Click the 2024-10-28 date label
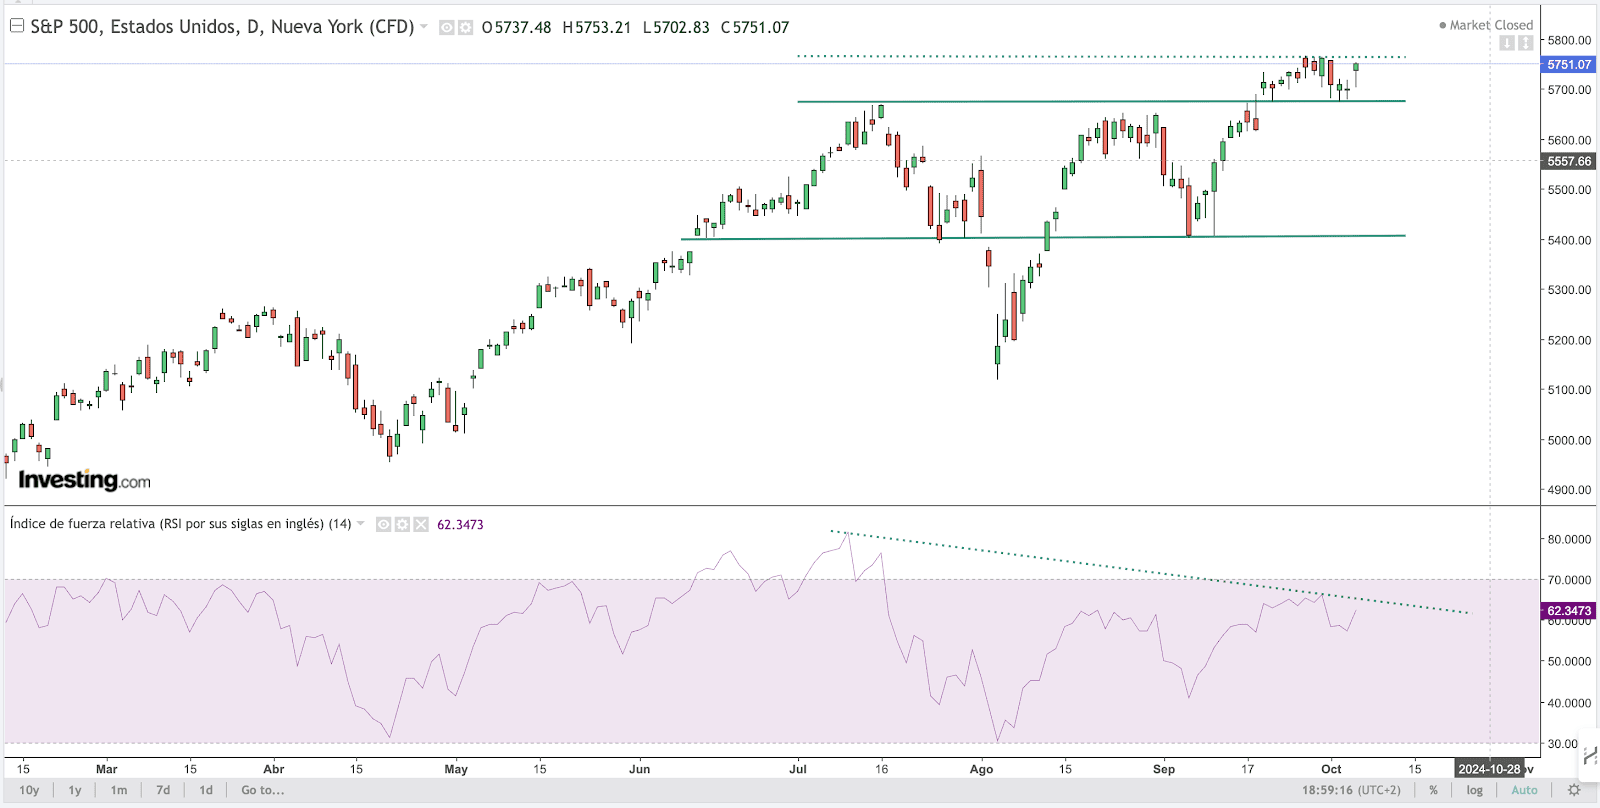The height and width of the screenshot is (808, 1600). (x=1489, y=769)
